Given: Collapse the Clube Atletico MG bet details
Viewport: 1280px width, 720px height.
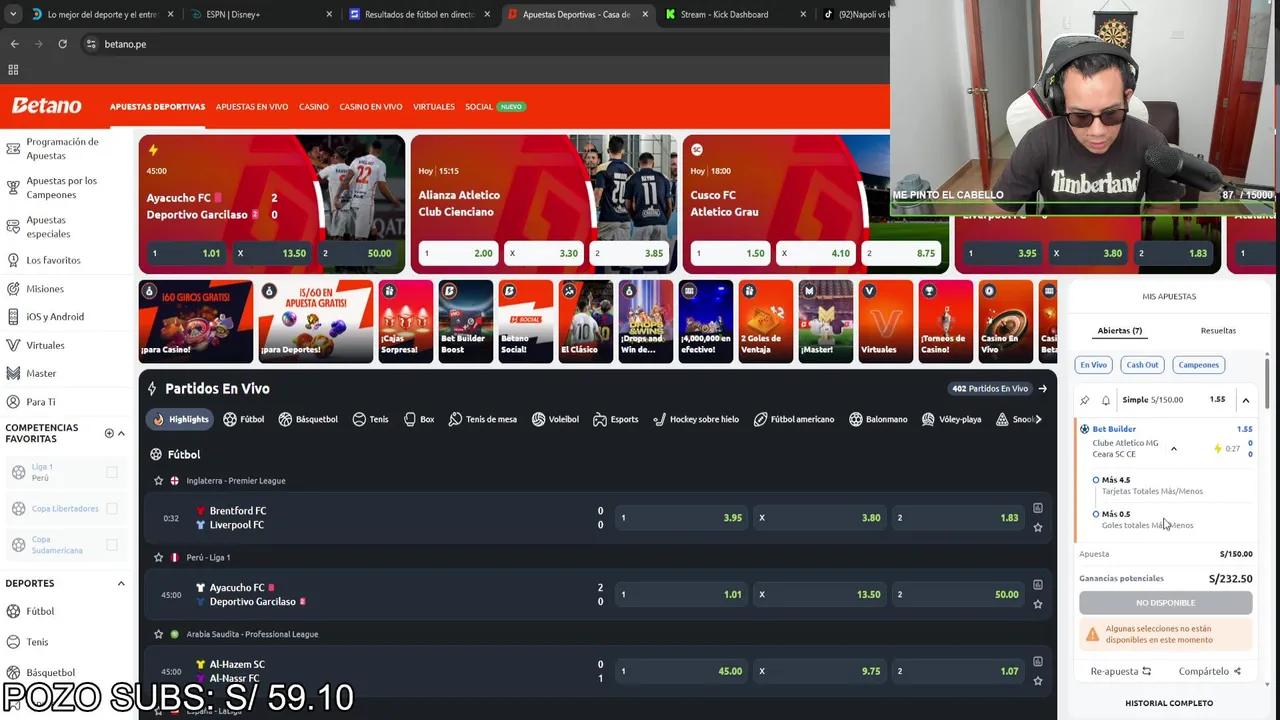Looking at the screenshot, I should pyautogui.click(x=1174, y=449).
